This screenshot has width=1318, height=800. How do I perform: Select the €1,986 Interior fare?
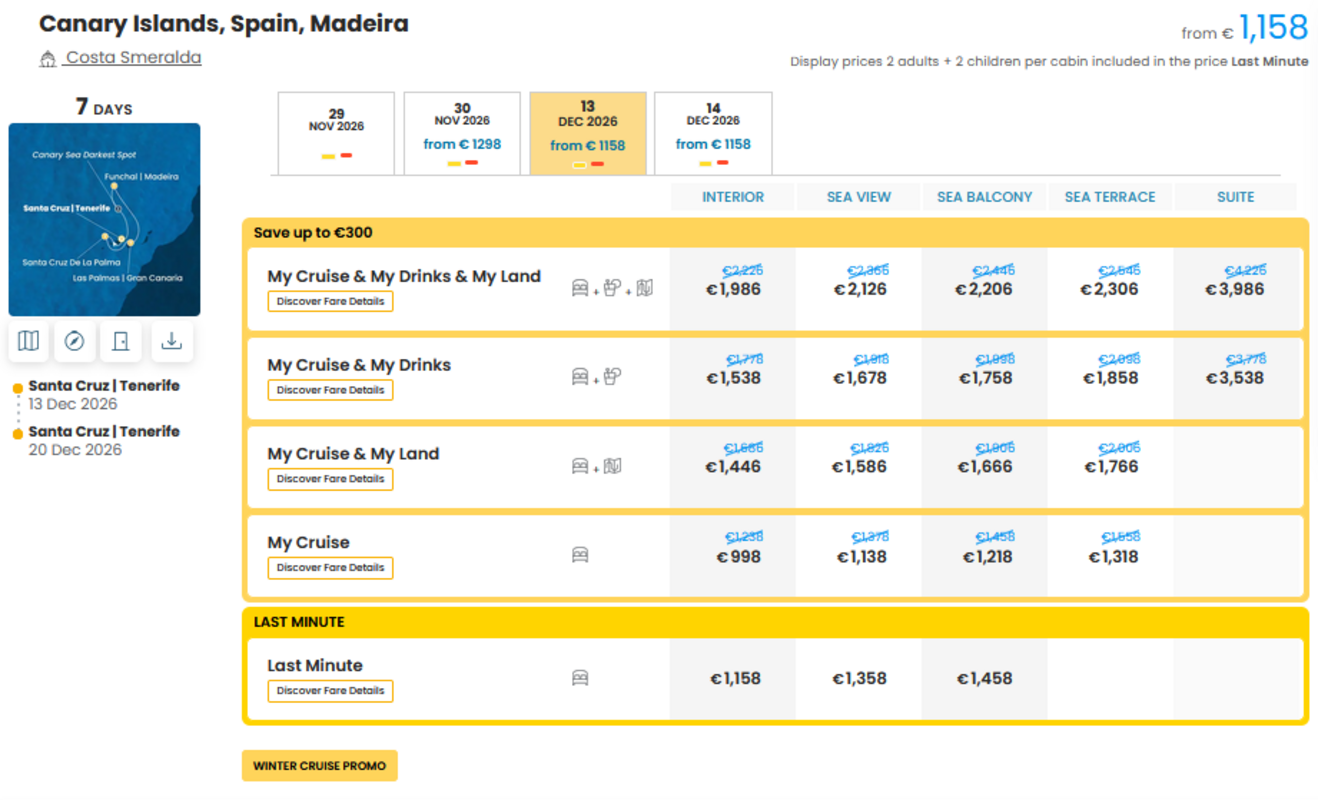point(733,289)
